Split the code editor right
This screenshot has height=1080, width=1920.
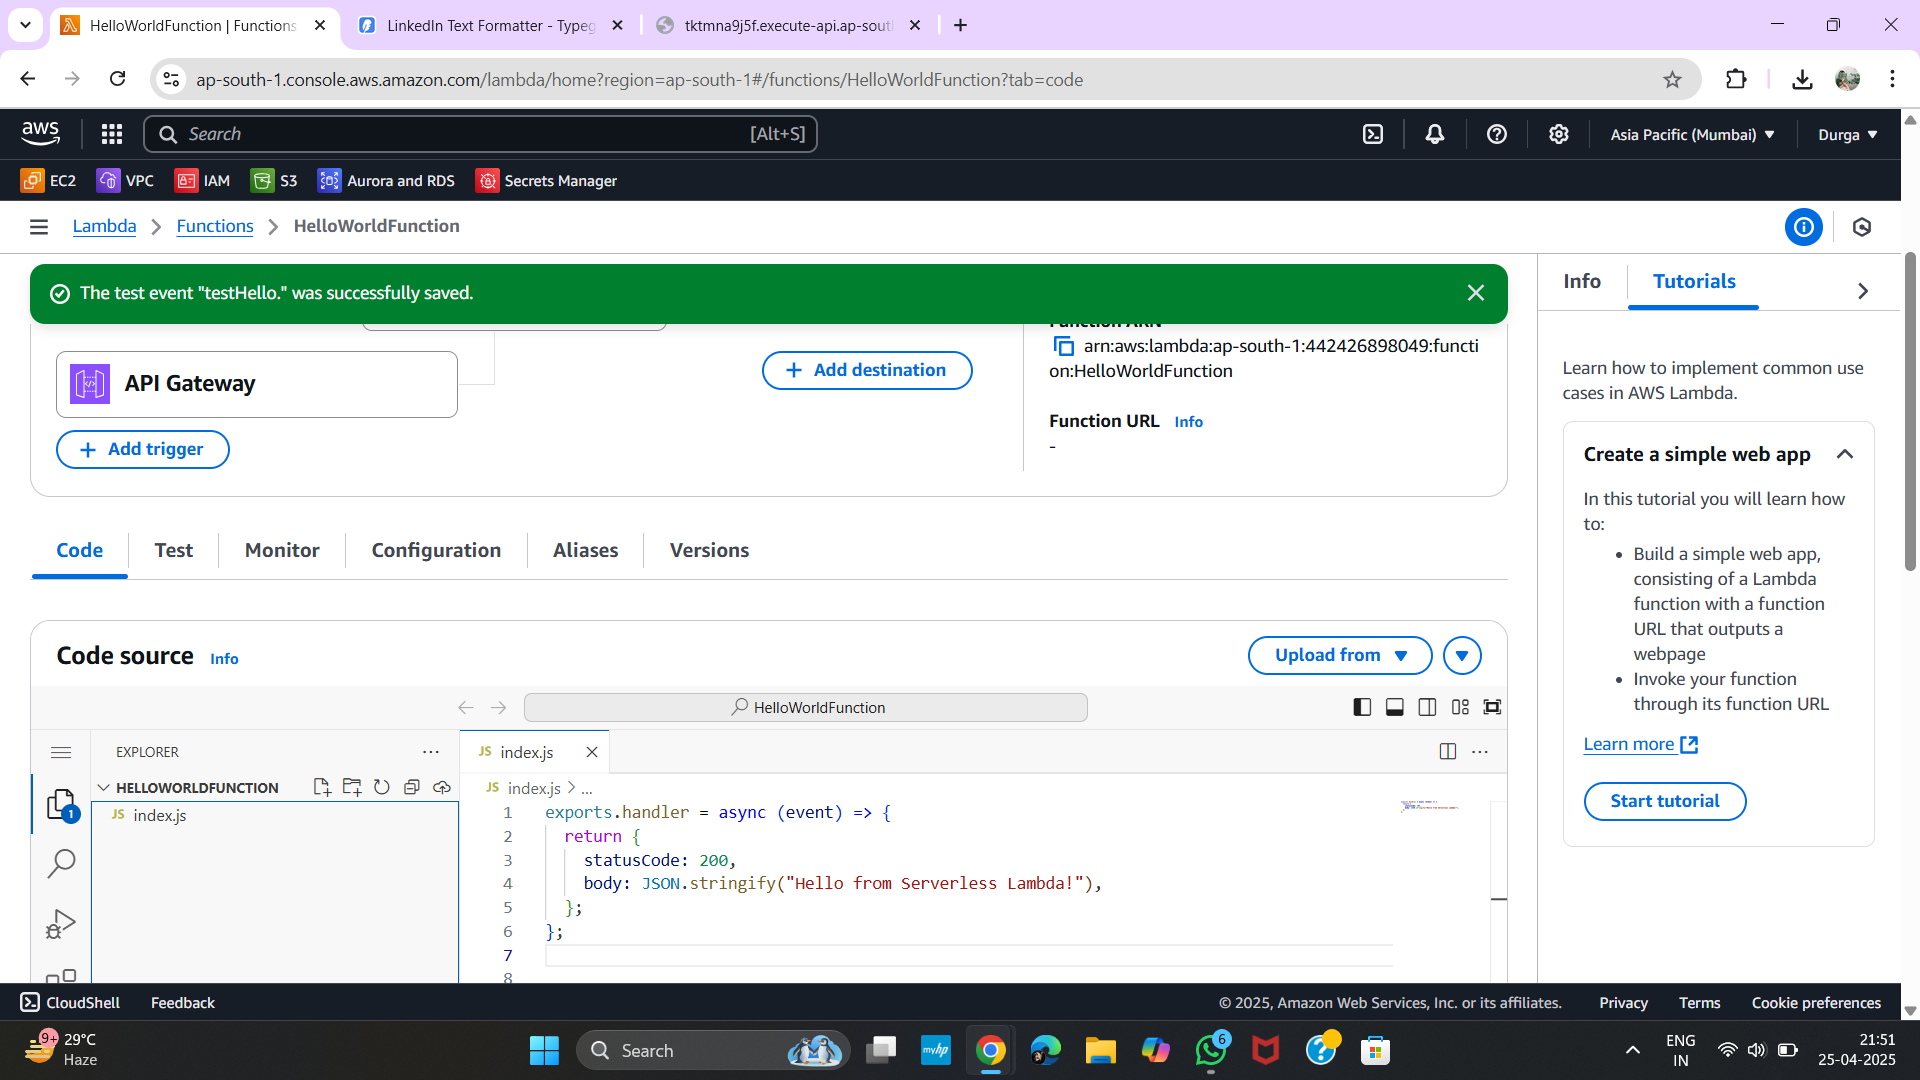(1447, 752)
